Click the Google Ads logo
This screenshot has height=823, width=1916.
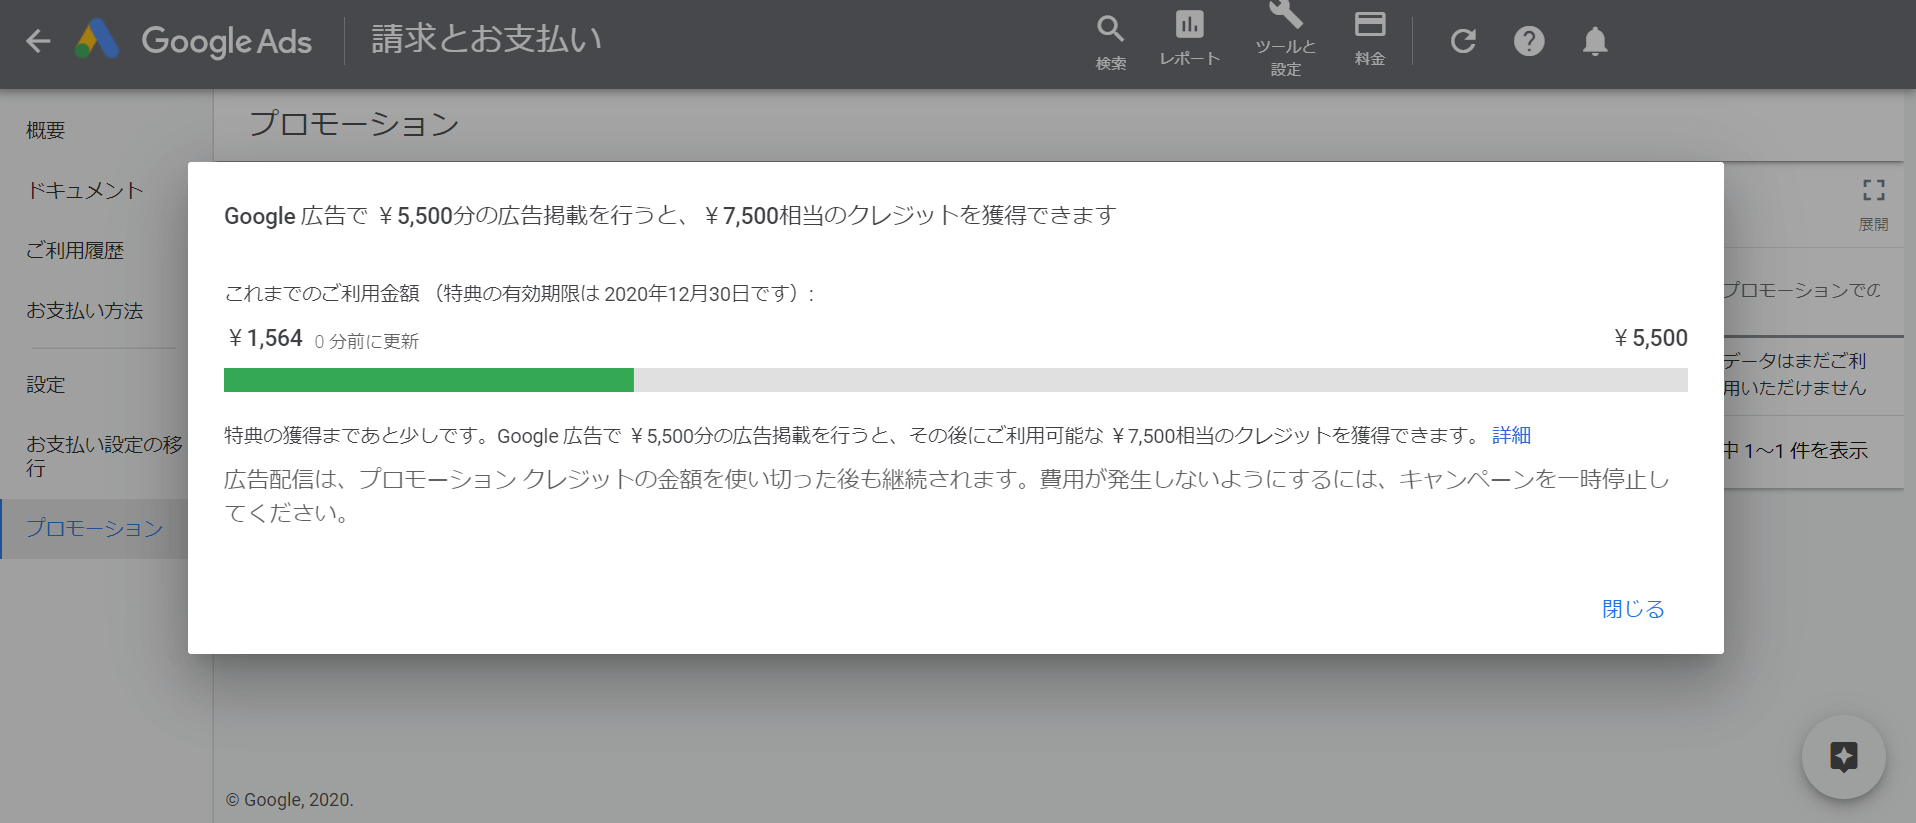[x=193, y=41]
